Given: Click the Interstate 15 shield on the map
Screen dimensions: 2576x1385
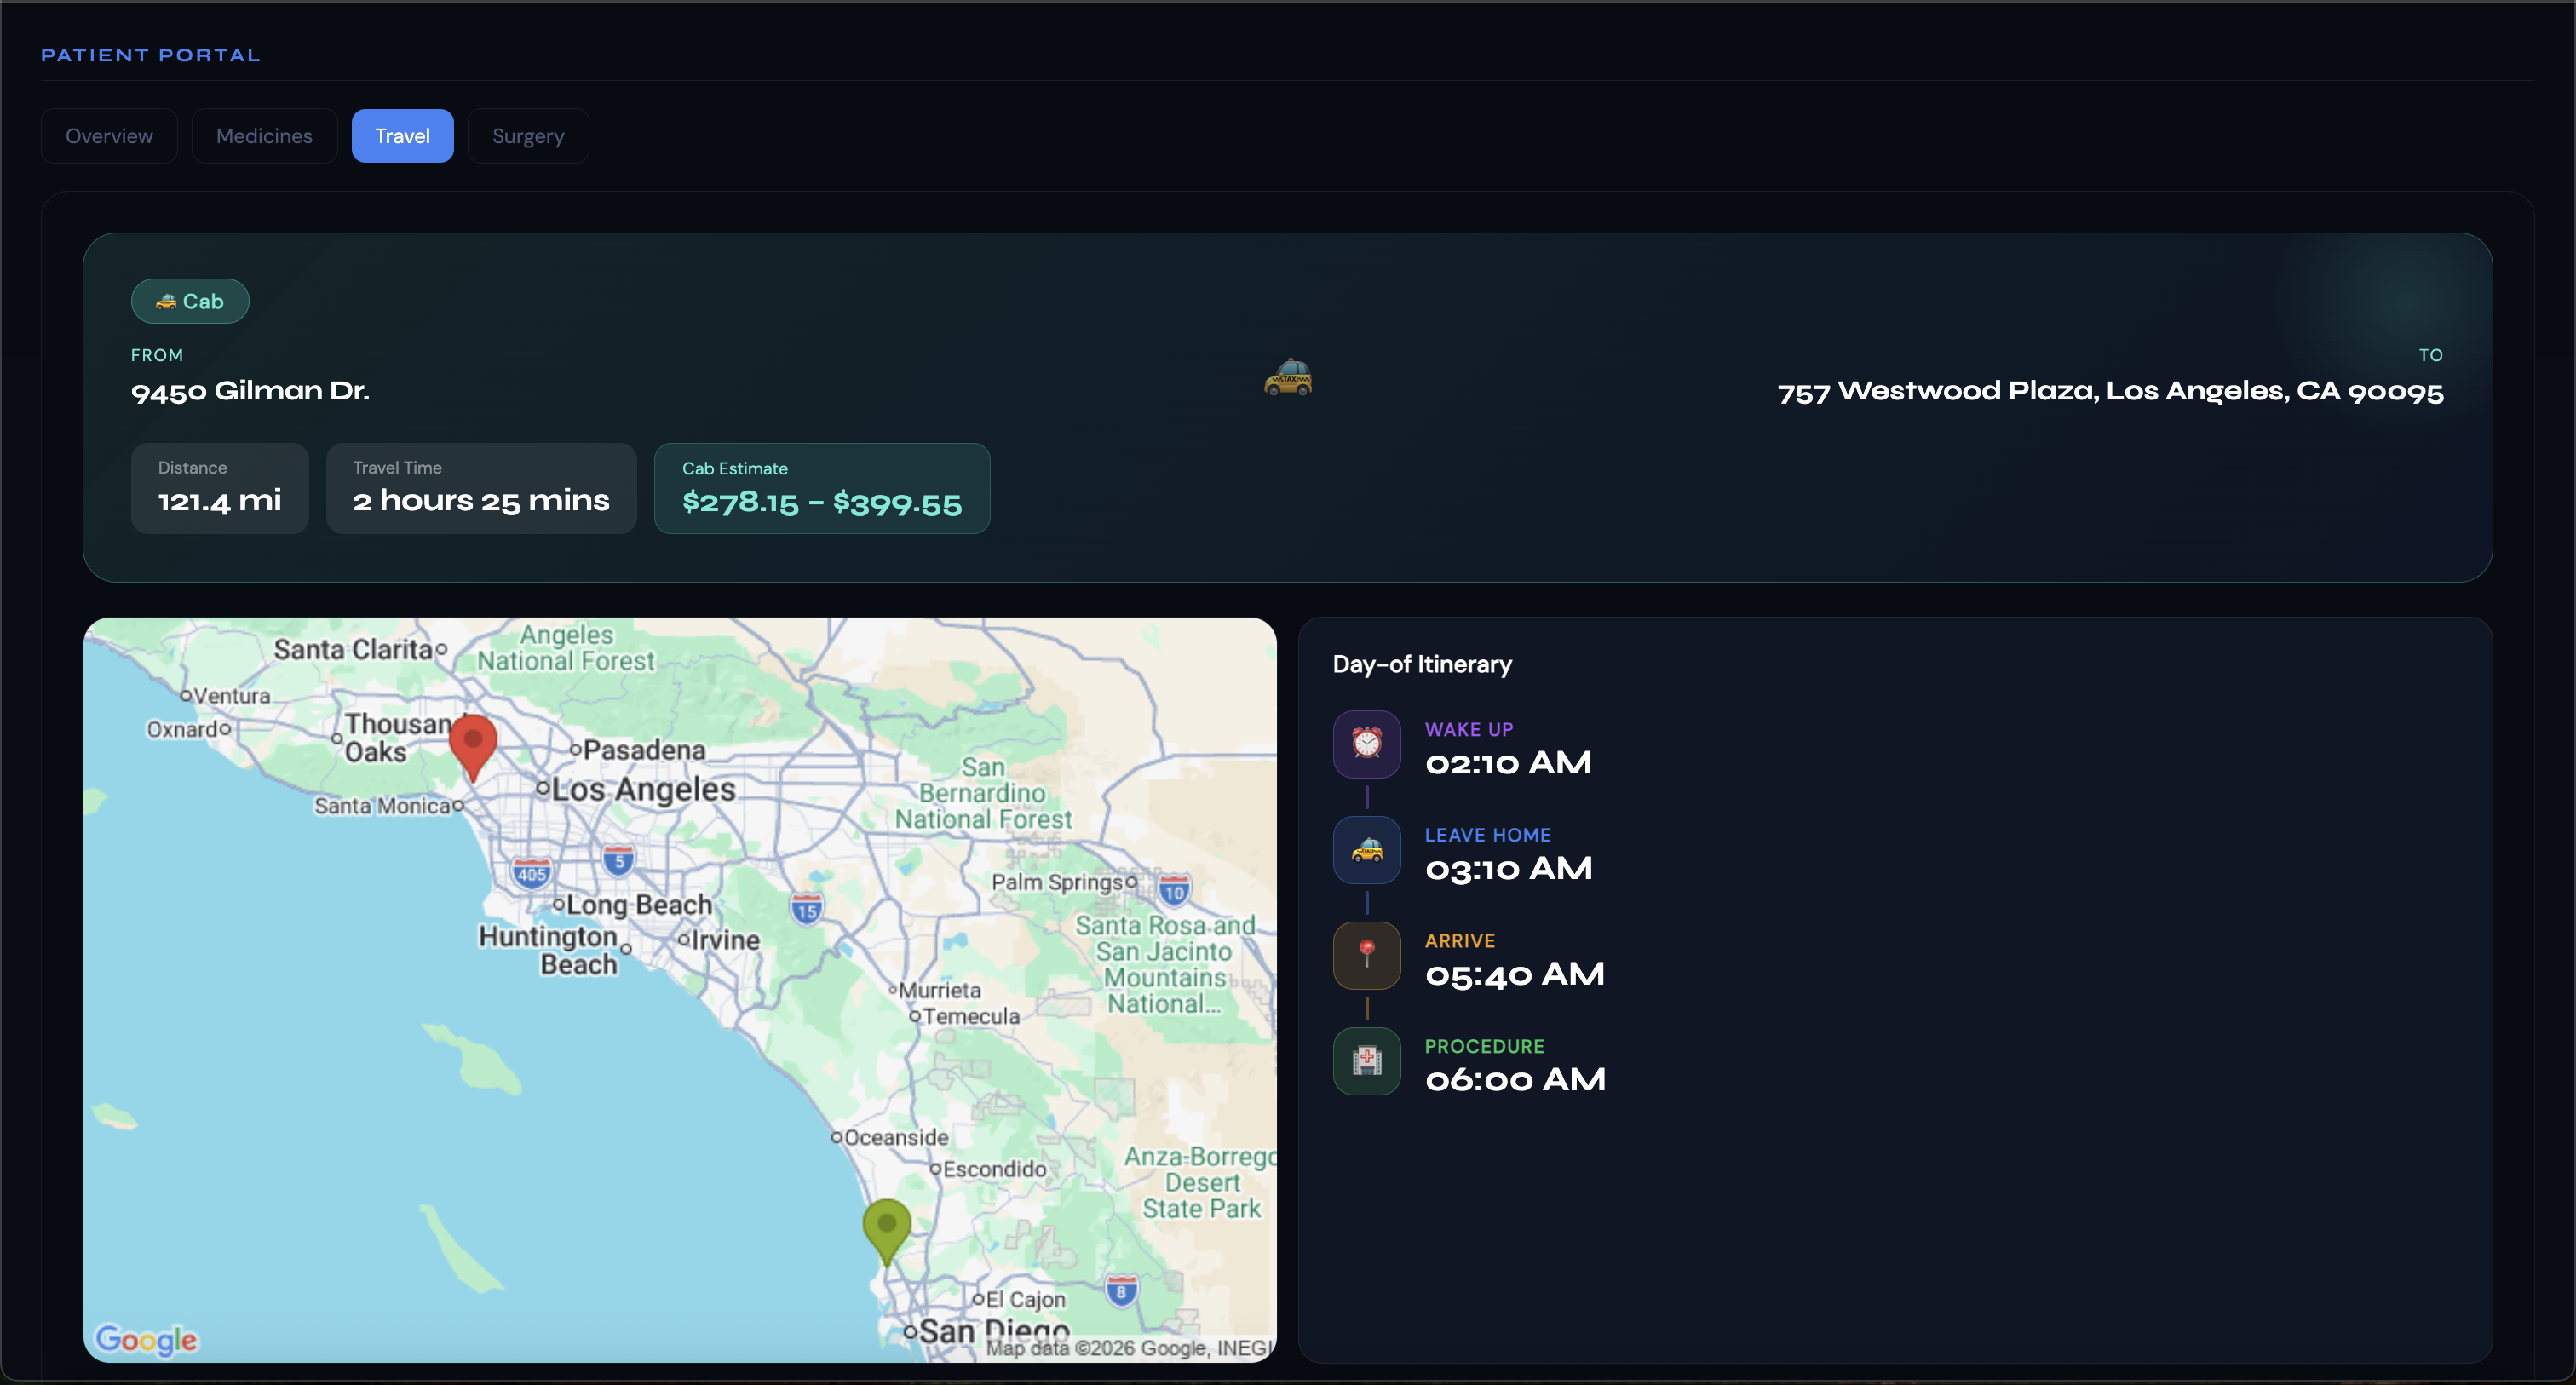Looking at the screenshot, I should [x=807, y=909].
